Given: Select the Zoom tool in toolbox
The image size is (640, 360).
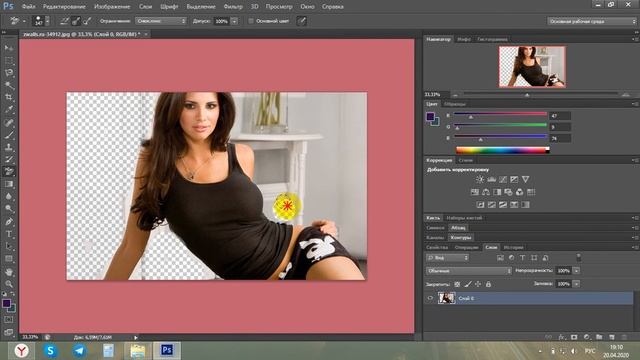Looking at the screenshot, I should point(9,284).
